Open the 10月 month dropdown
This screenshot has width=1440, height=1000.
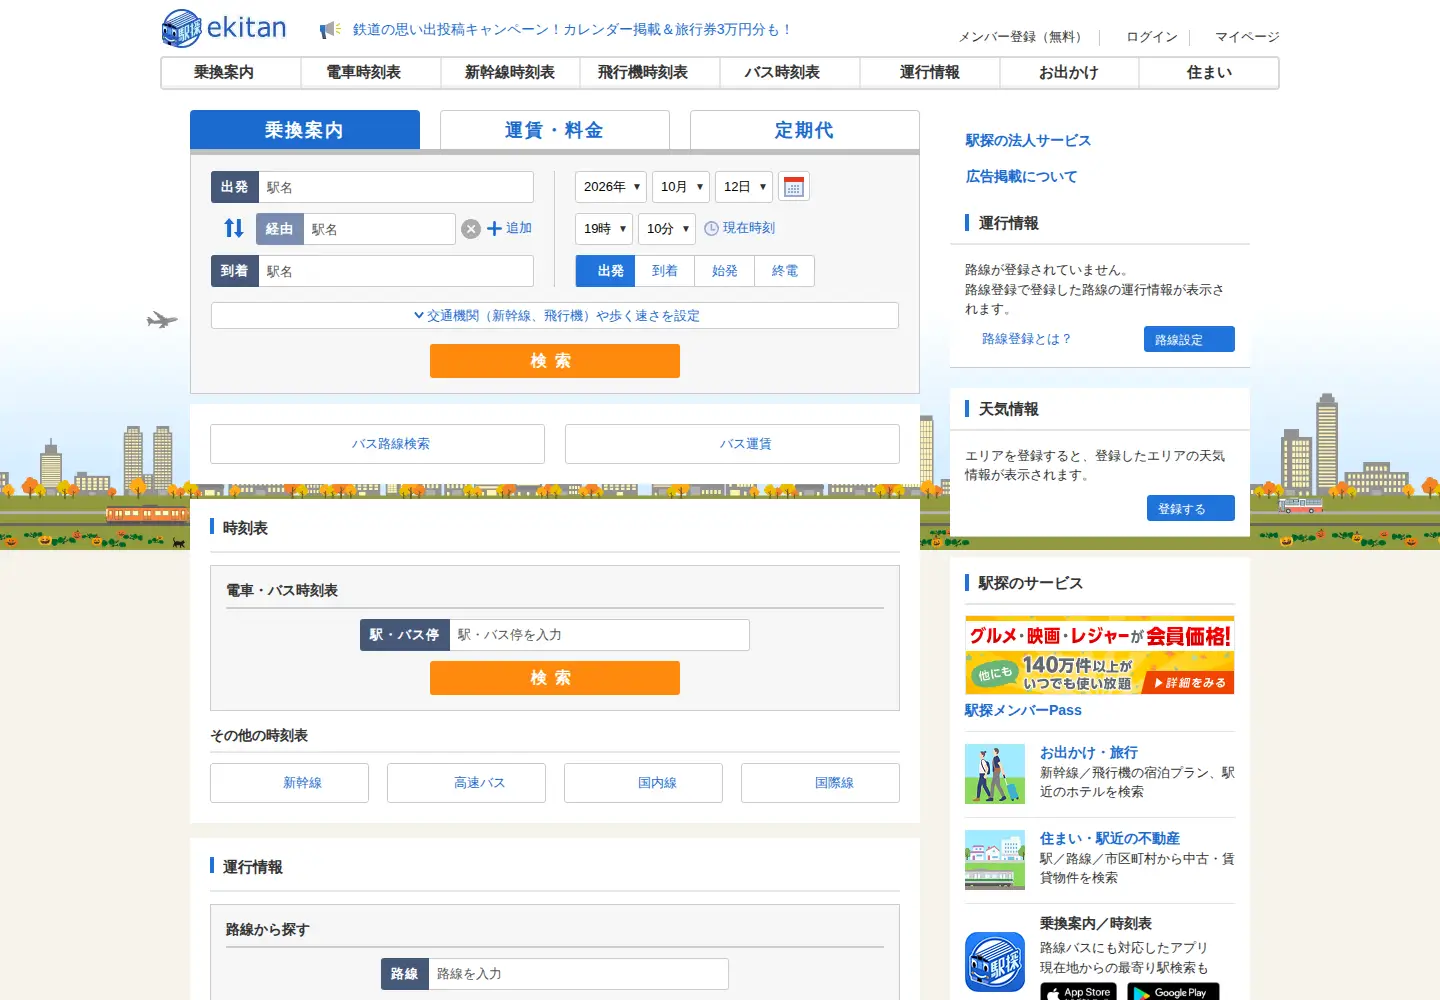coord(681,187)
